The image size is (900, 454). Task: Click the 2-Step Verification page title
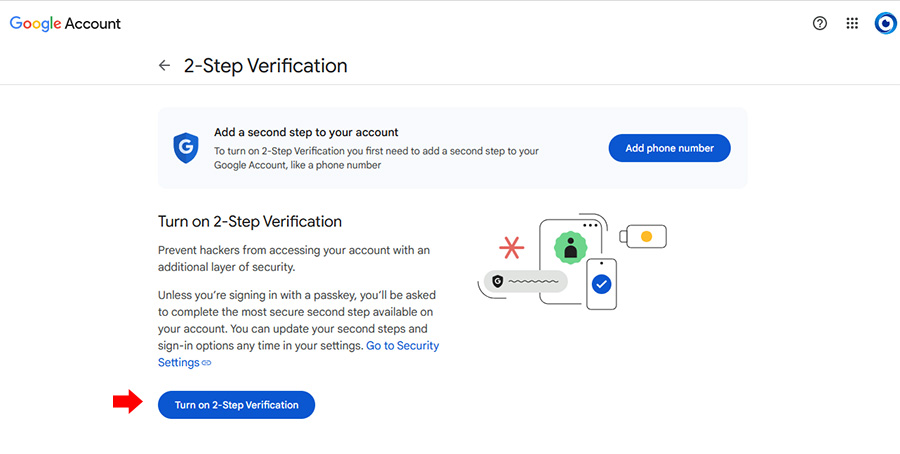(265, 65)
